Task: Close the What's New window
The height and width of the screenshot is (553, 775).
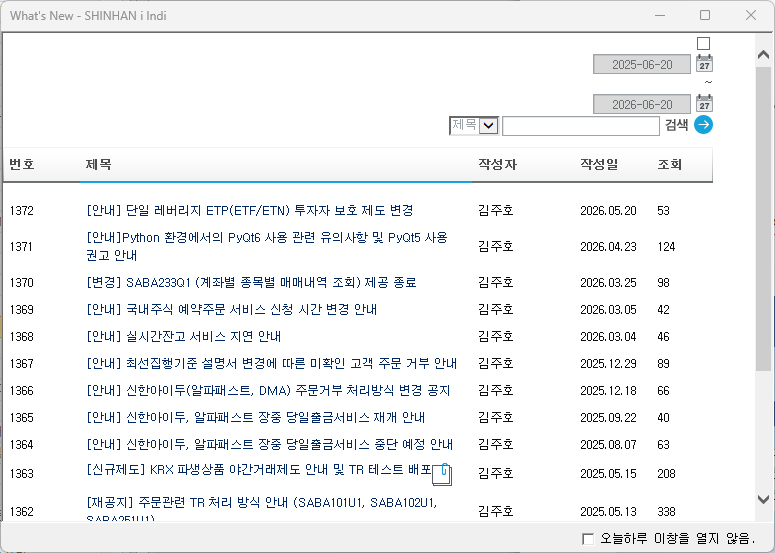Action: (751, 15)
